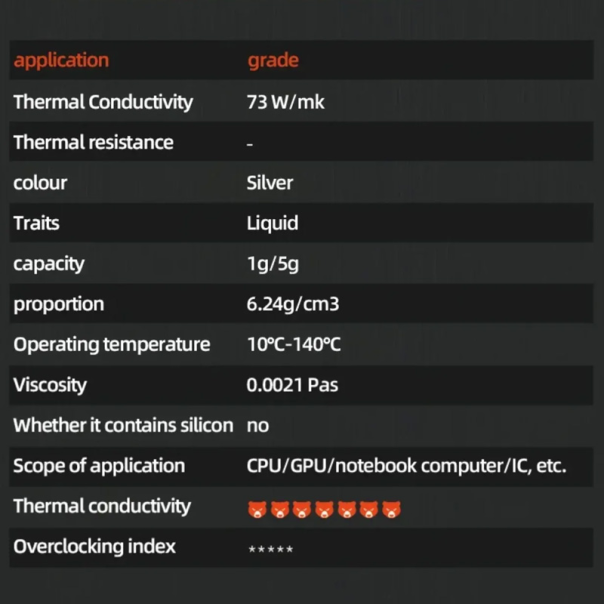Click the '0.0021 Pas' viscosity value
This screenshot has width=604, height=604.
tap(292, 385)
